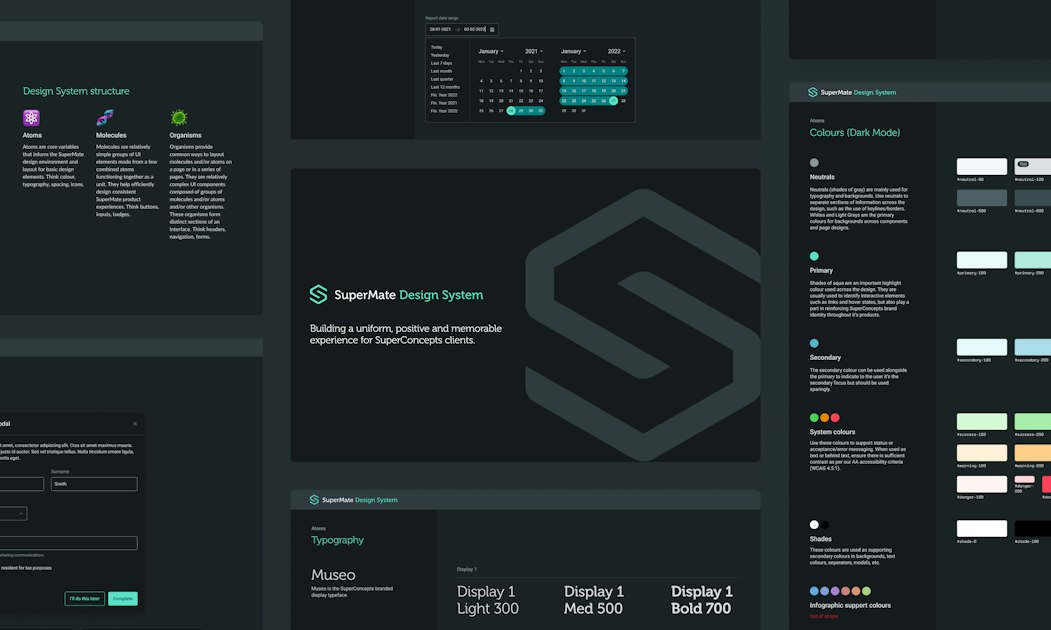The width and height of the screenshot is (1051, 630).
Task: Click the start date in the date range field
Action: click(x=440, y=29)
